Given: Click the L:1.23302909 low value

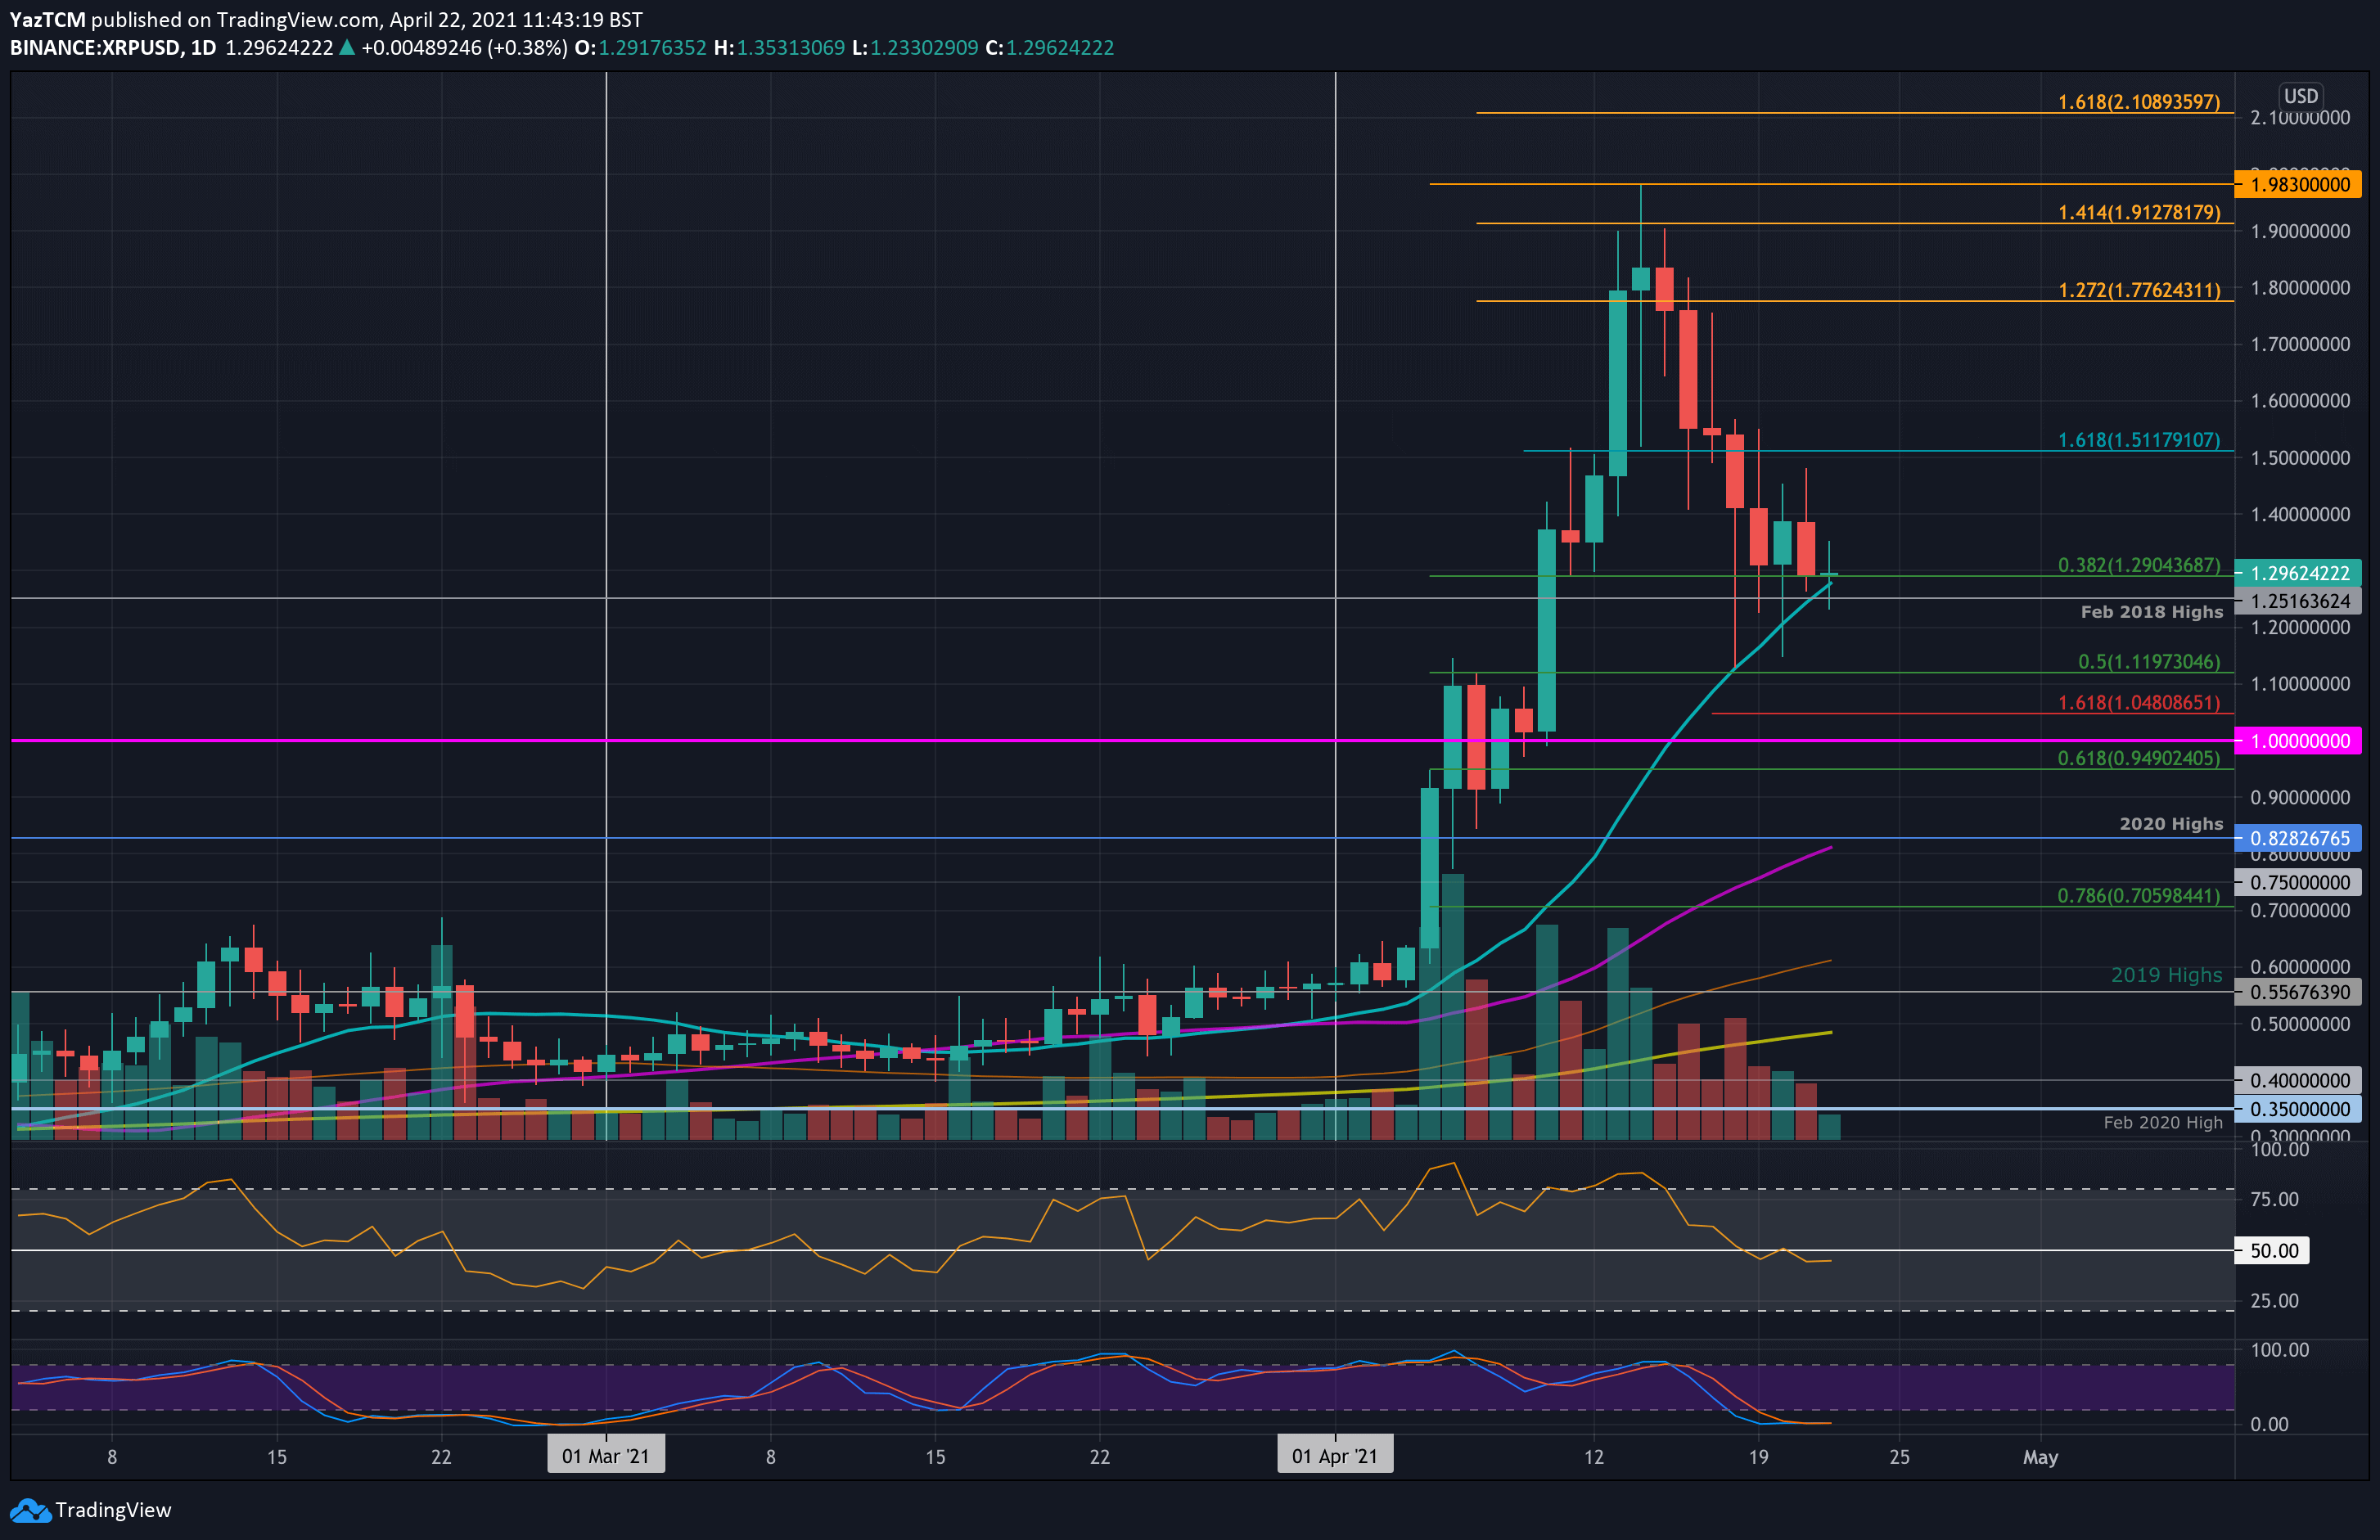Looking at the screenshot, I should 915,48.
